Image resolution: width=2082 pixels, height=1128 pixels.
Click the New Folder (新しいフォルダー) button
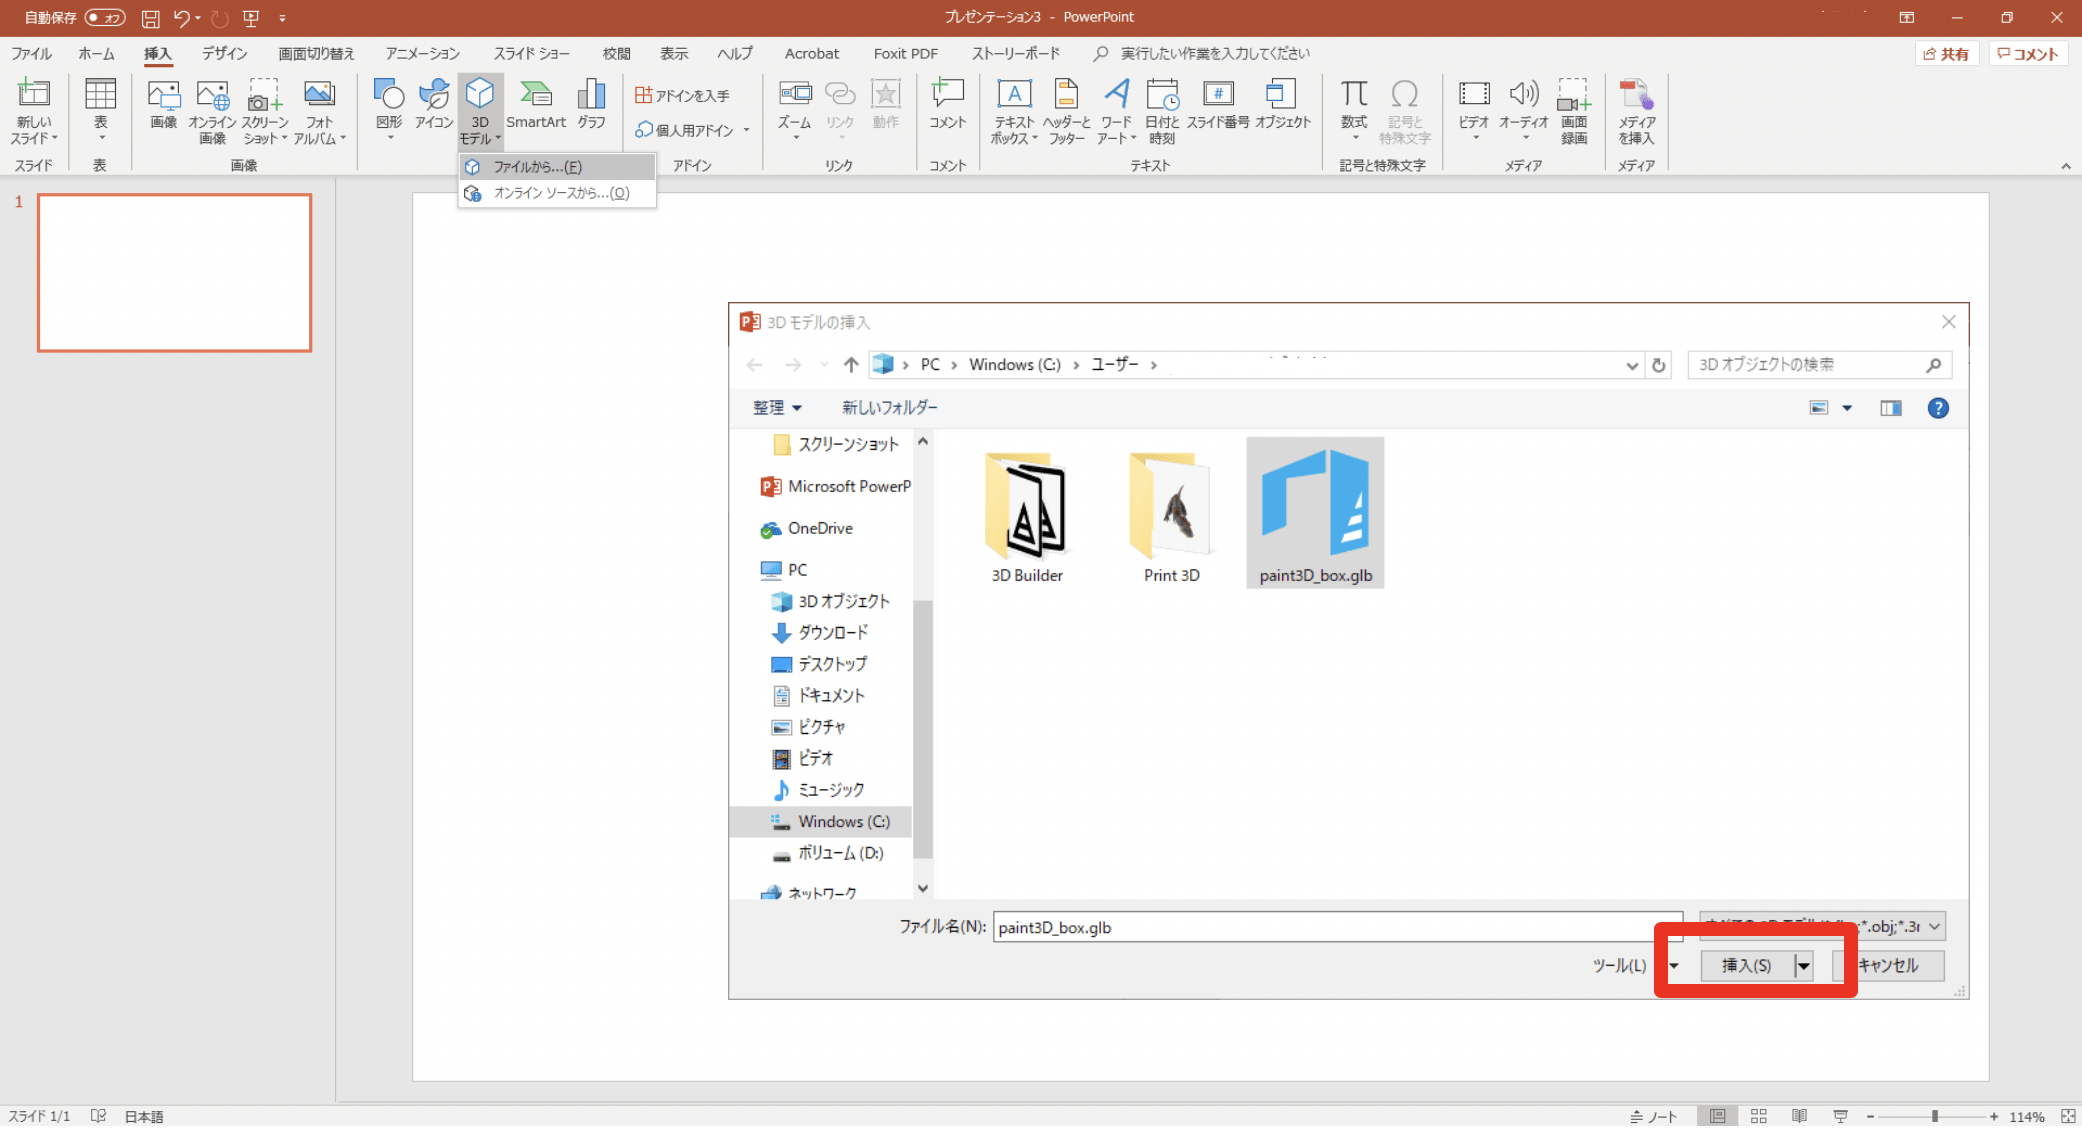[889, 408]
